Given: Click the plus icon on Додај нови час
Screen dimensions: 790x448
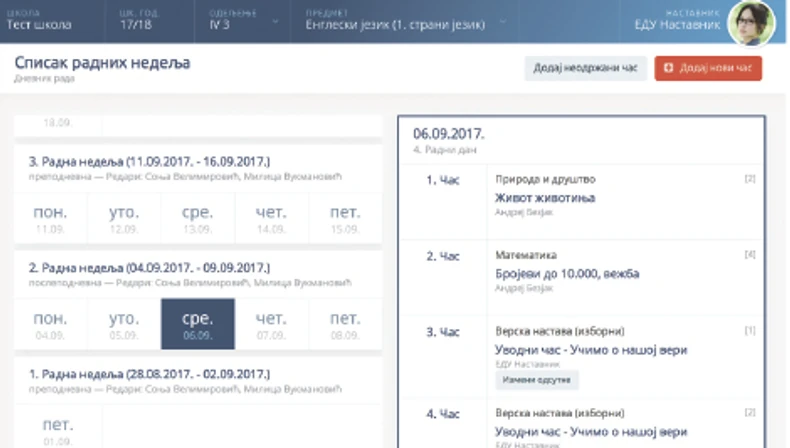Looking at the screenshot, I should coord(671,69).
